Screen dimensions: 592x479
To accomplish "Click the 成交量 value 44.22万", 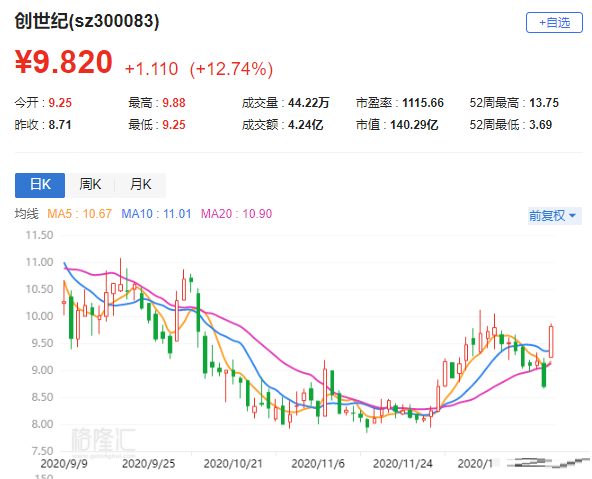I will (x=309, y=103).
